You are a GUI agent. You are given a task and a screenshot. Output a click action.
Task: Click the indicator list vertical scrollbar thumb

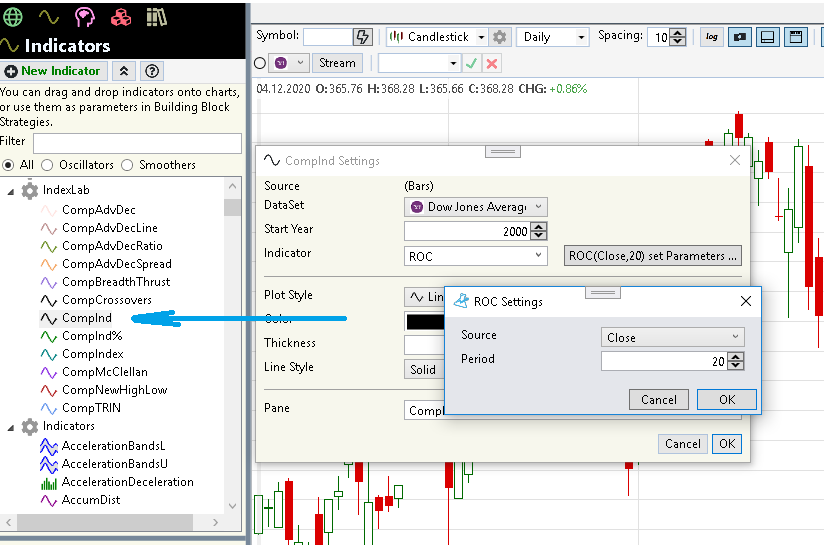[x=232, y=207]
